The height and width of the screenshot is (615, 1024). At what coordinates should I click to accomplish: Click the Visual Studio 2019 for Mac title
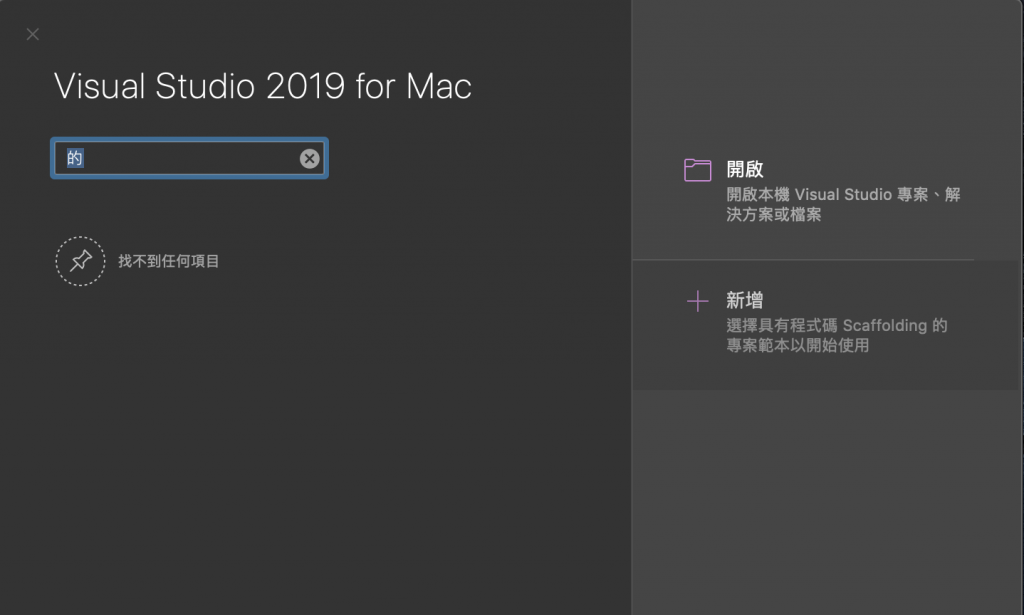(x=262, y=87)
